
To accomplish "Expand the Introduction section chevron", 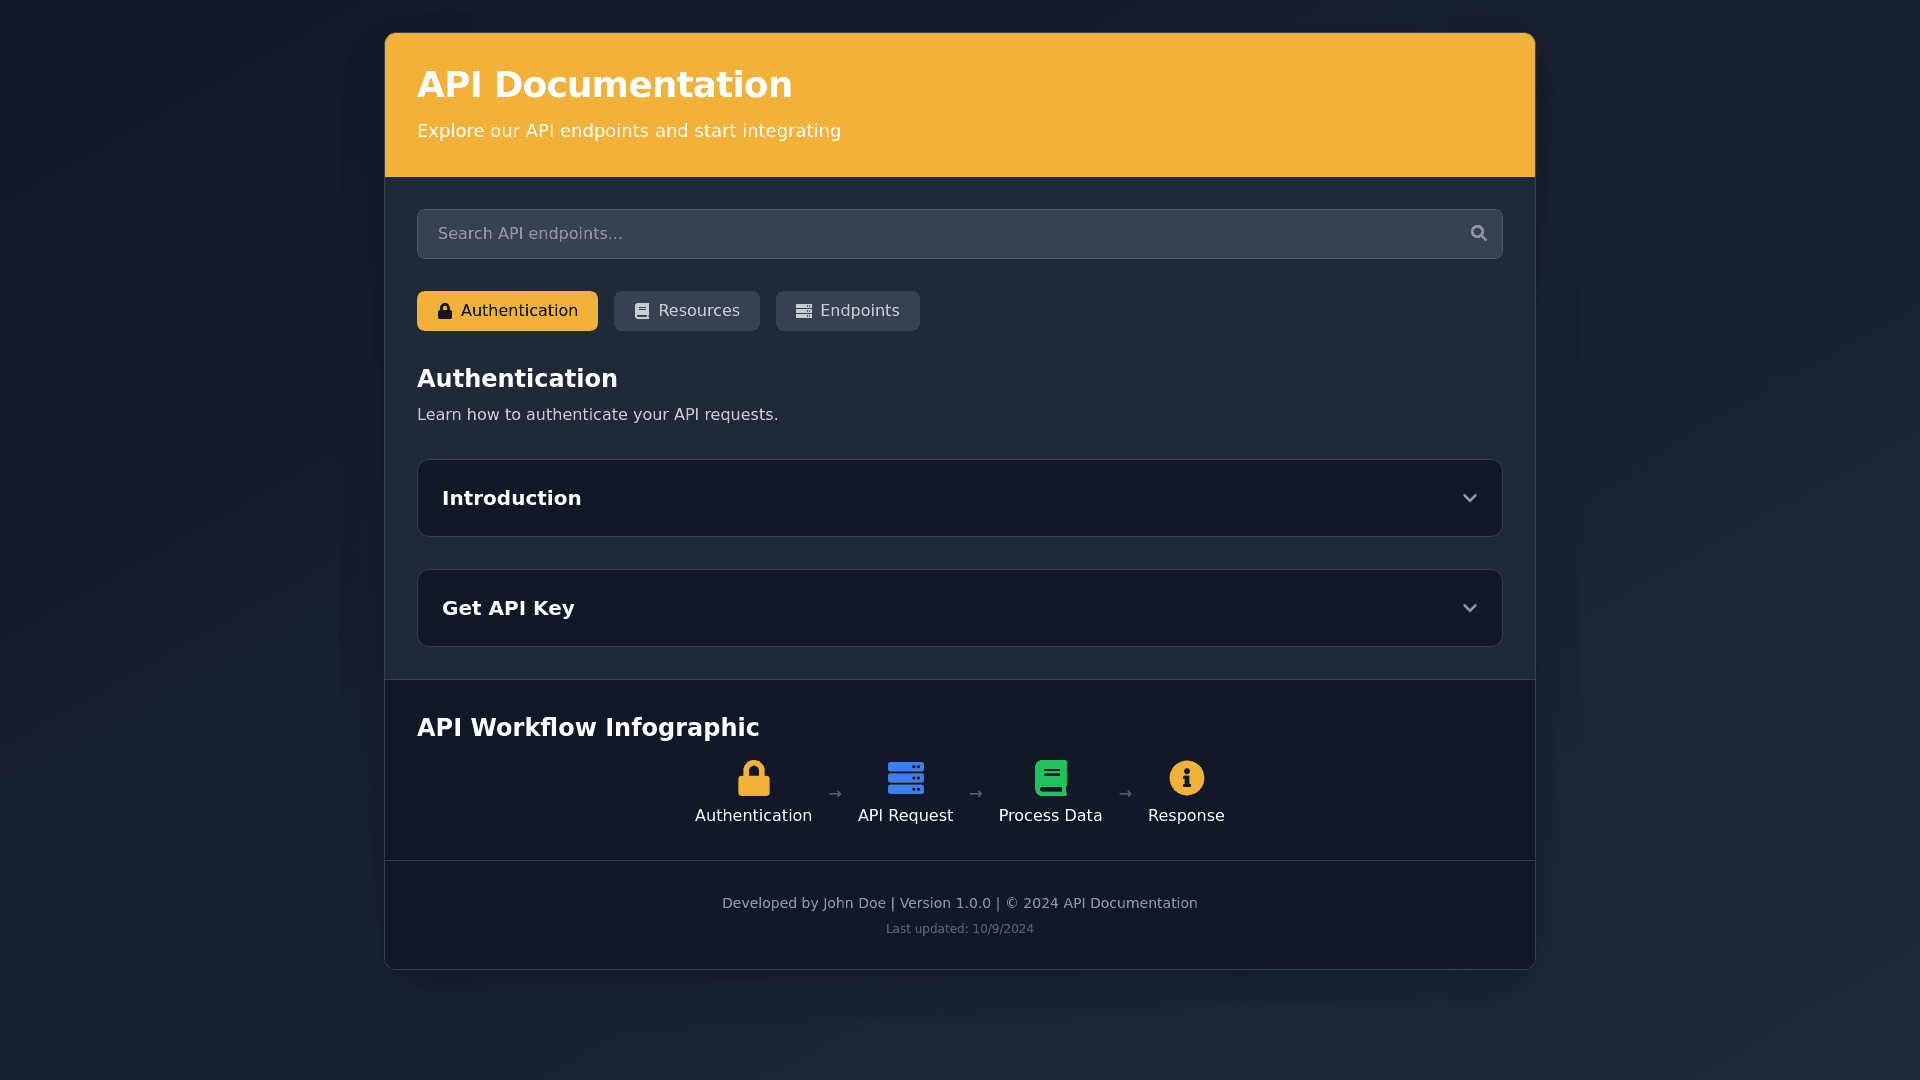I will pos(1469,498).
